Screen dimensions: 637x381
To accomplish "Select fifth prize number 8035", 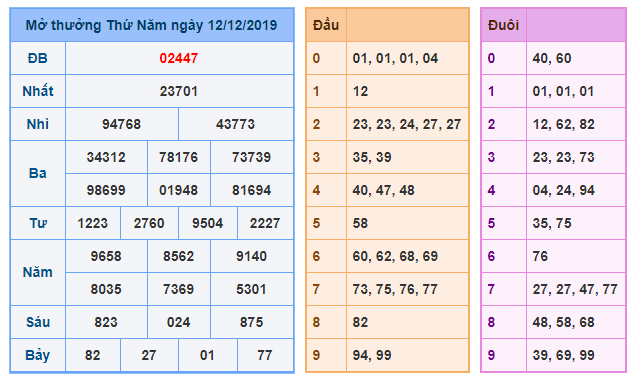I will click(x=106, y=289).
